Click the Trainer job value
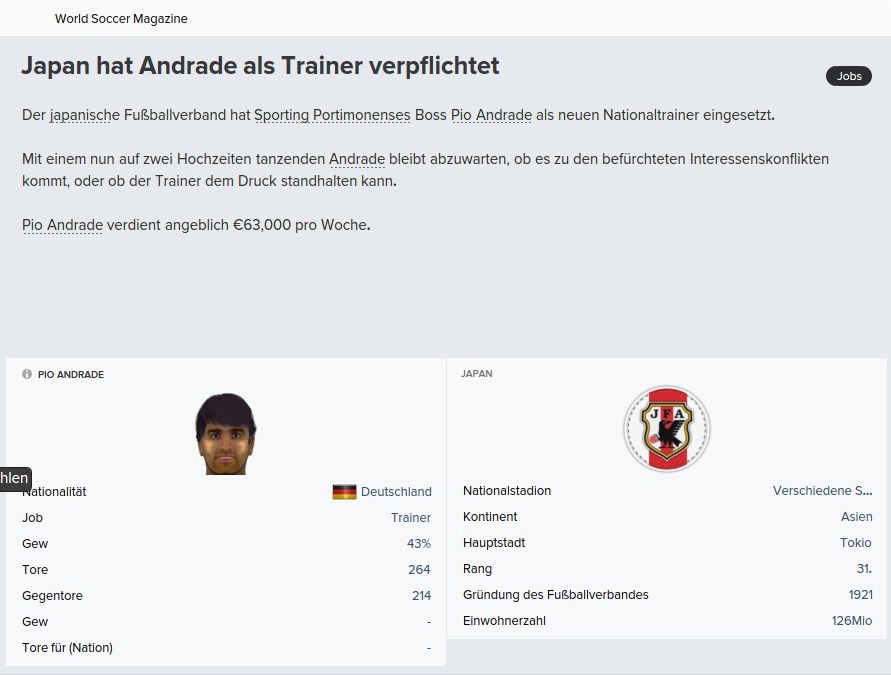Image resolution: width=891 pixels, height=675 pixels. (x=411, y=518)
